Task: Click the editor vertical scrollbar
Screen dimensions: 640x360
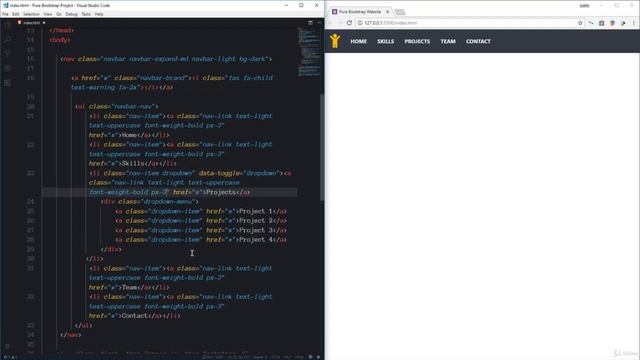Action: [x=322, y=147]
